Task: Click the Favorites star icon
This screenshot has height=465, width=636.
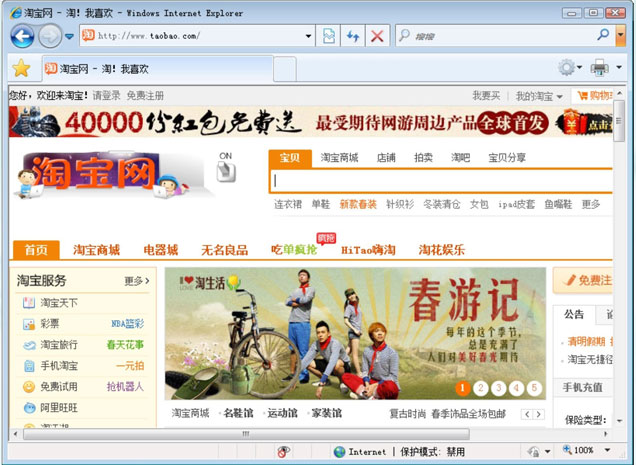Action: point(21,68)
